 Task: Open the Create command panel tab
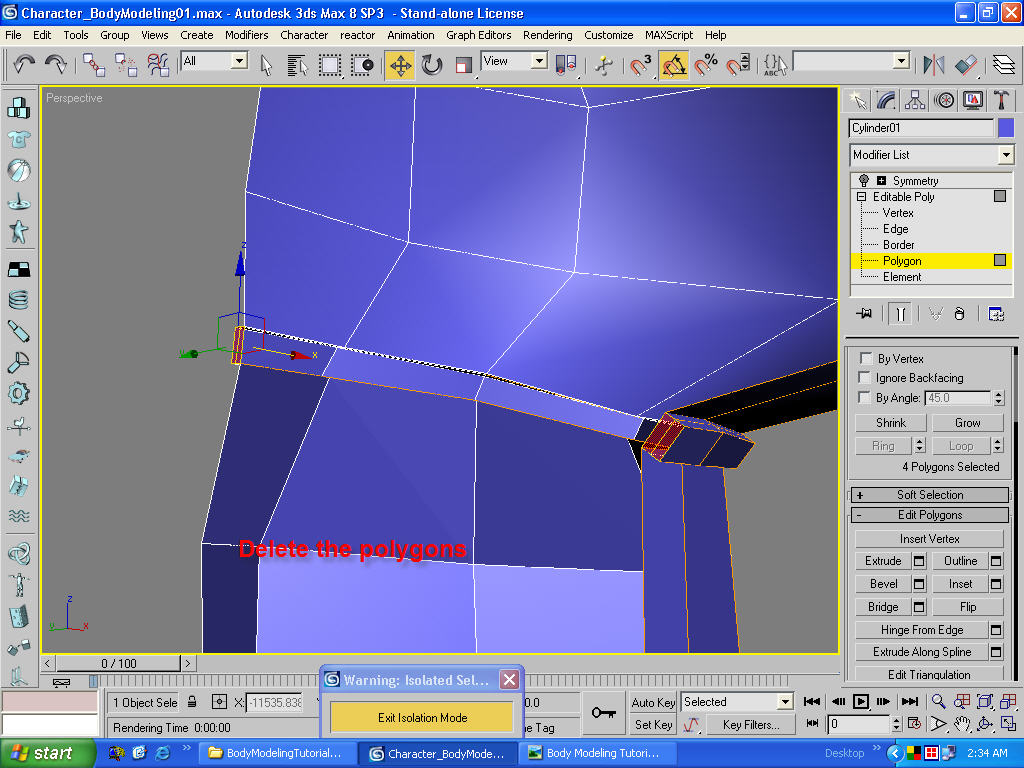tap(857, 100)
